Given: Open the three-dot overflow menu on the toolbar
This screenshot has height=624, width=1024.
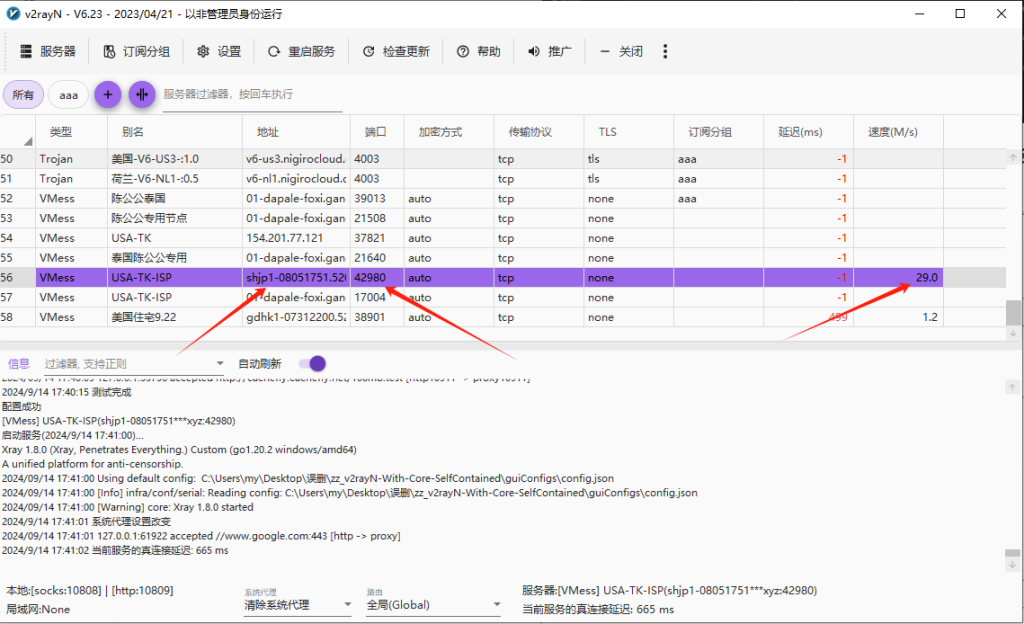Looking at the screenshot, I should 665,50.
